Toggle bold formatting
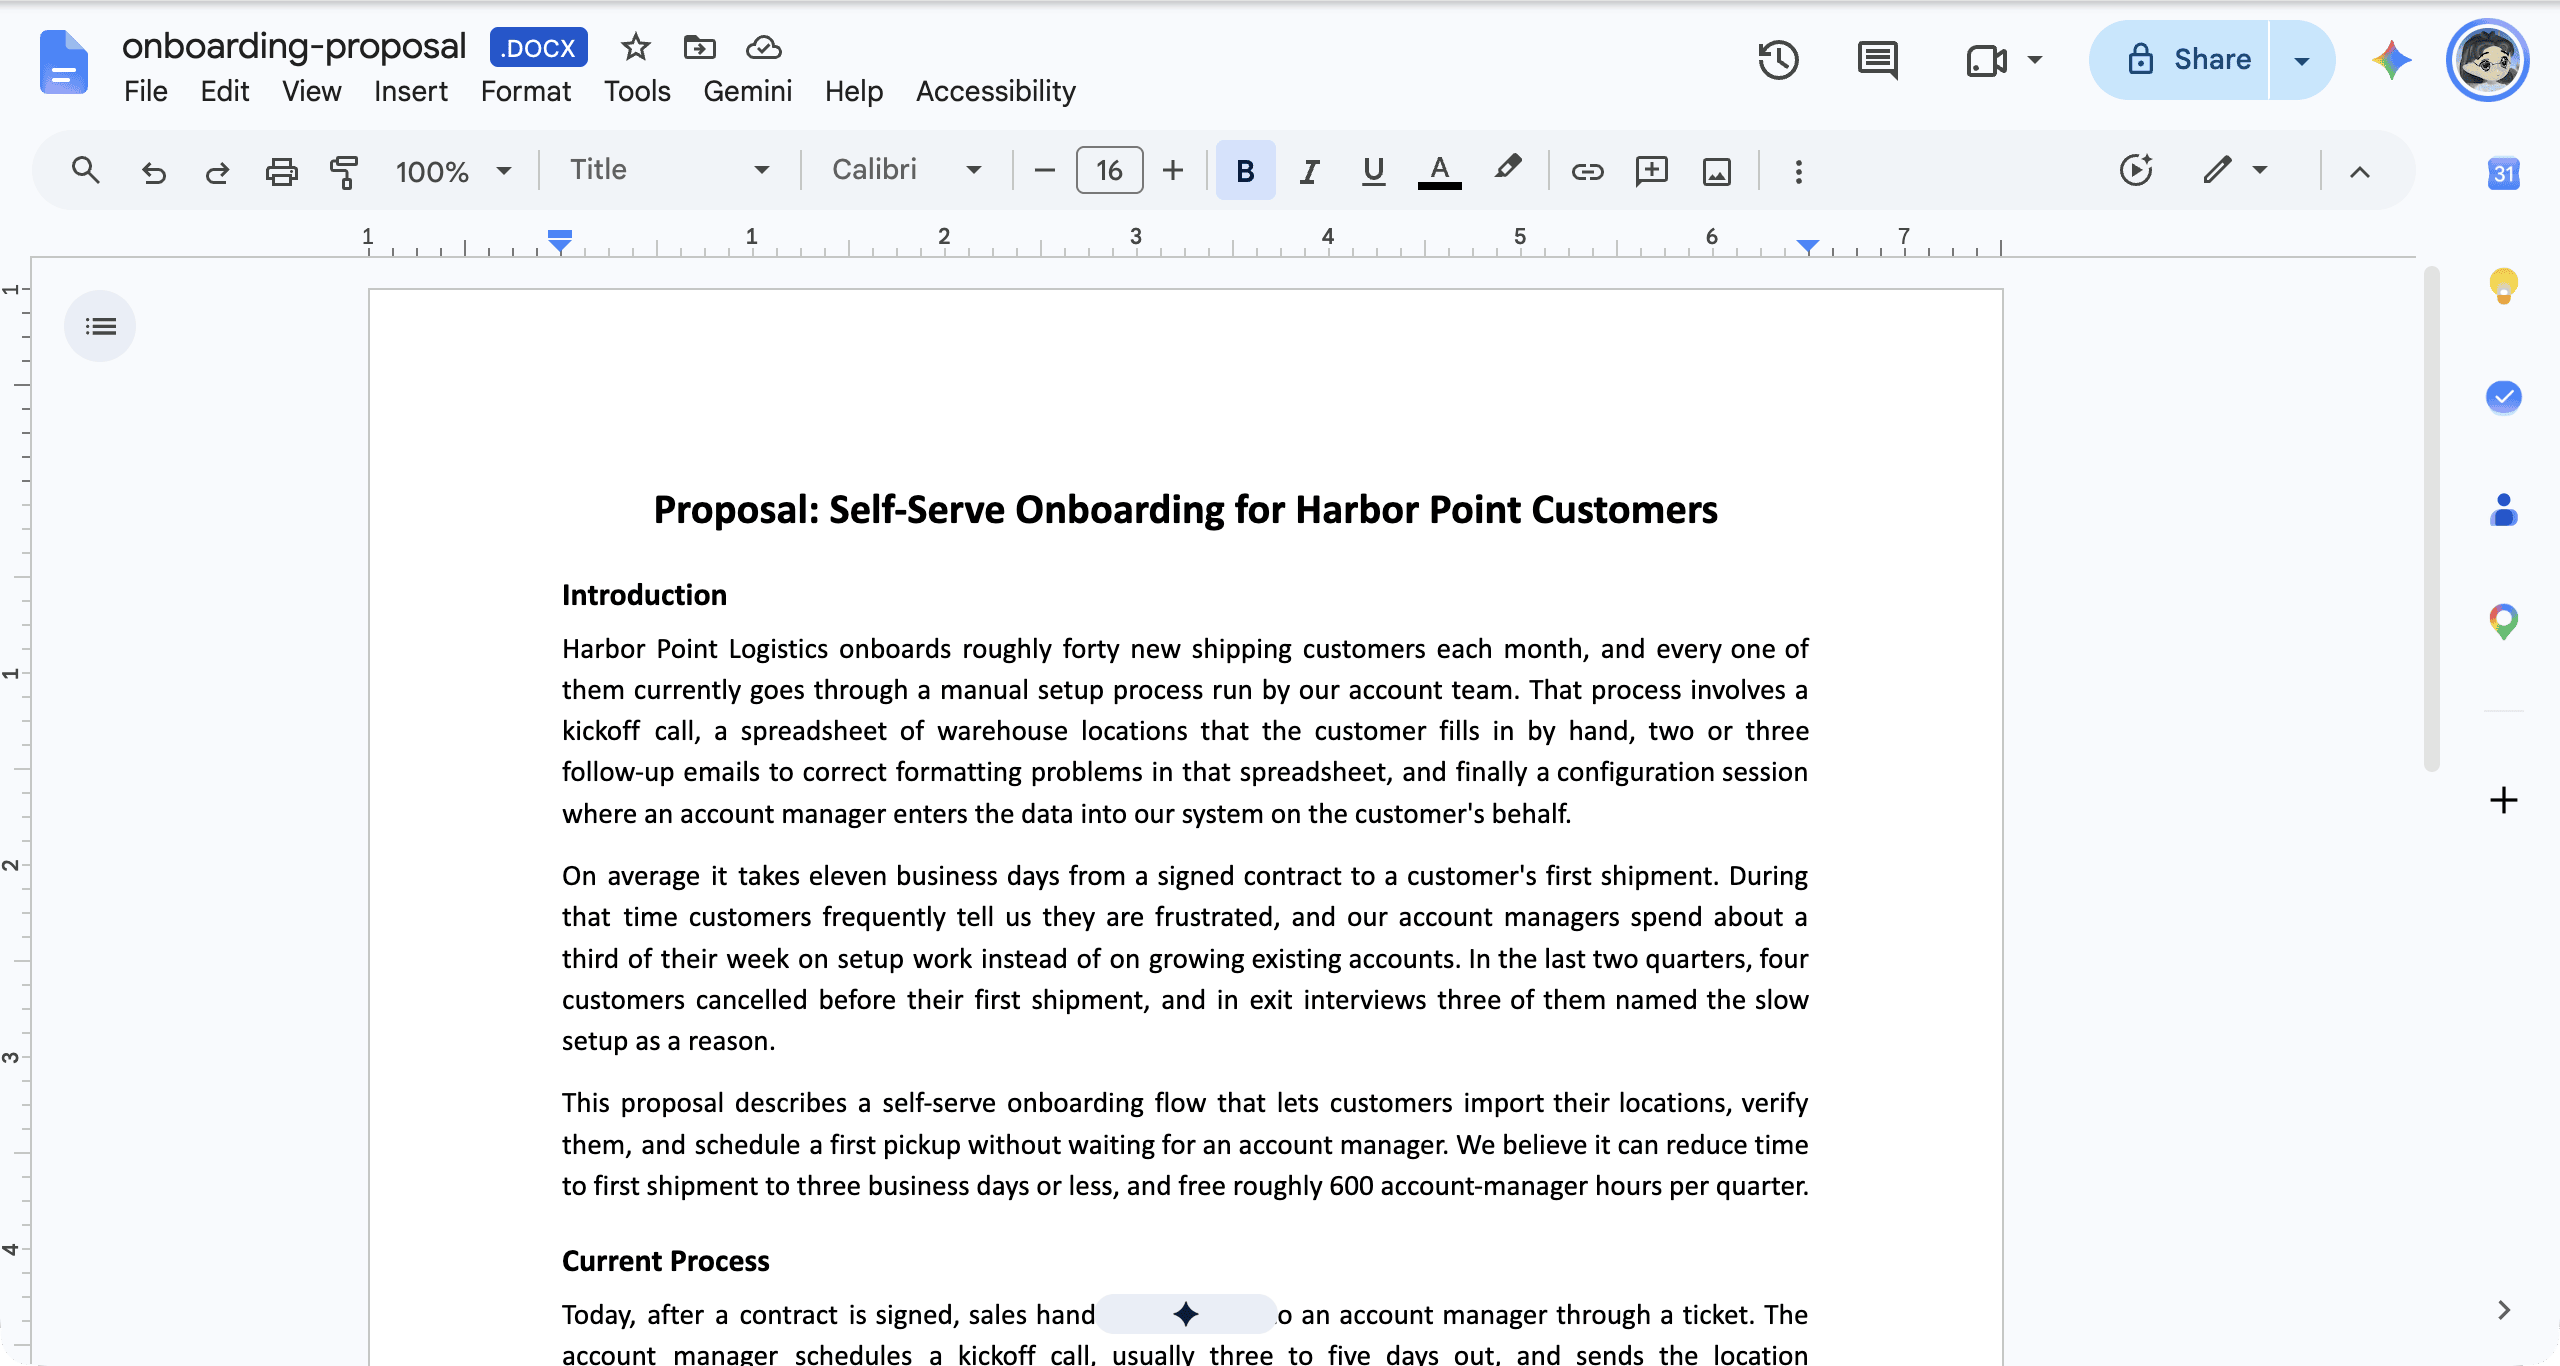Image resolution: width=2560 pixels, height=1366 pixels. [x=1245, y=171]
